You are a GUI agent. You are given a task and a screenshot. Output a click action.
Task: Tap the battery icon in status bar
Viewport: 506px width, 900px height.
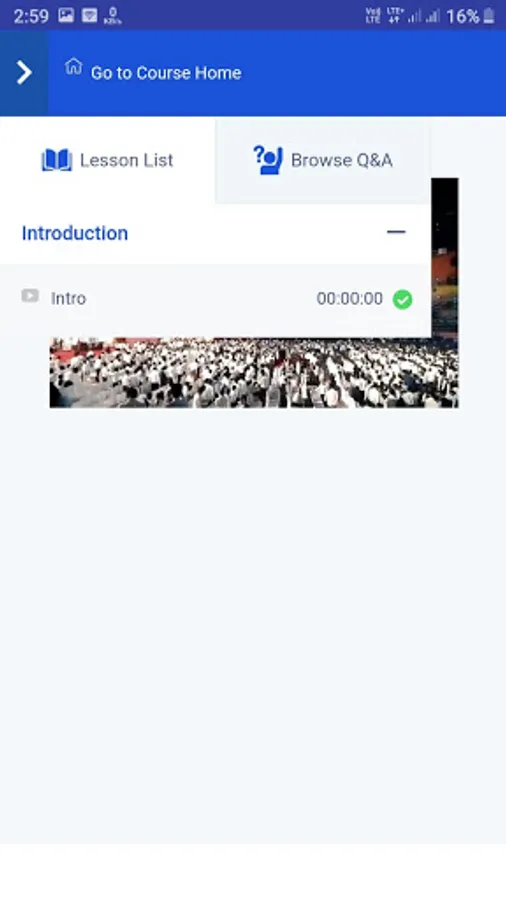(x=489, y=15)
